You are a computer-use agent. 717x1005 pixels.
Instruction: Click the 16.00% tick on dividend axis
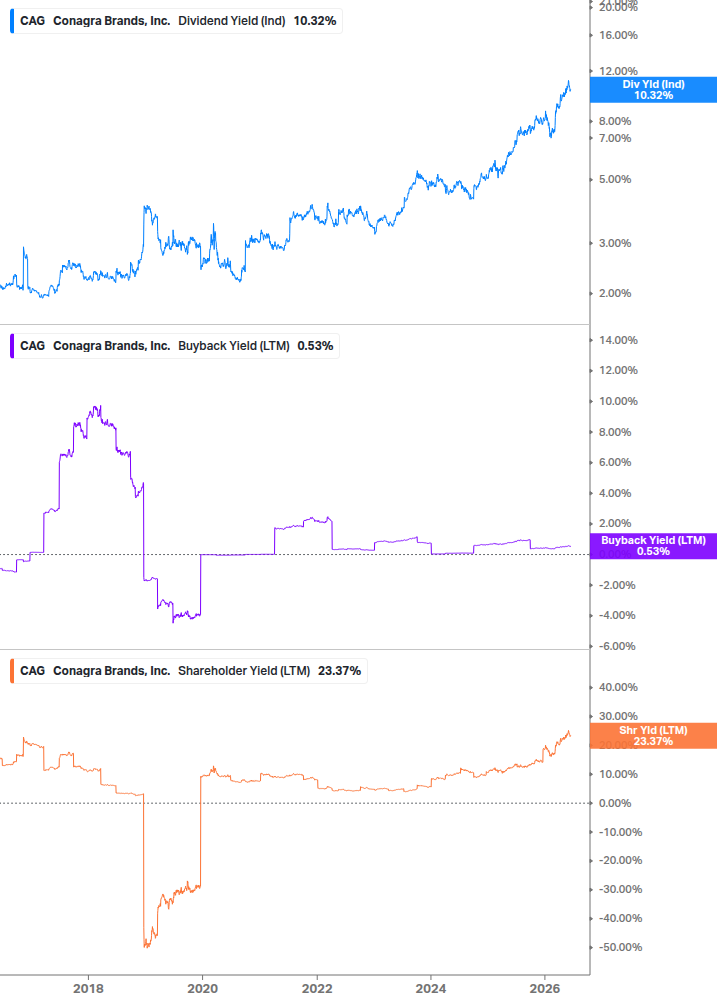point(618,35)
